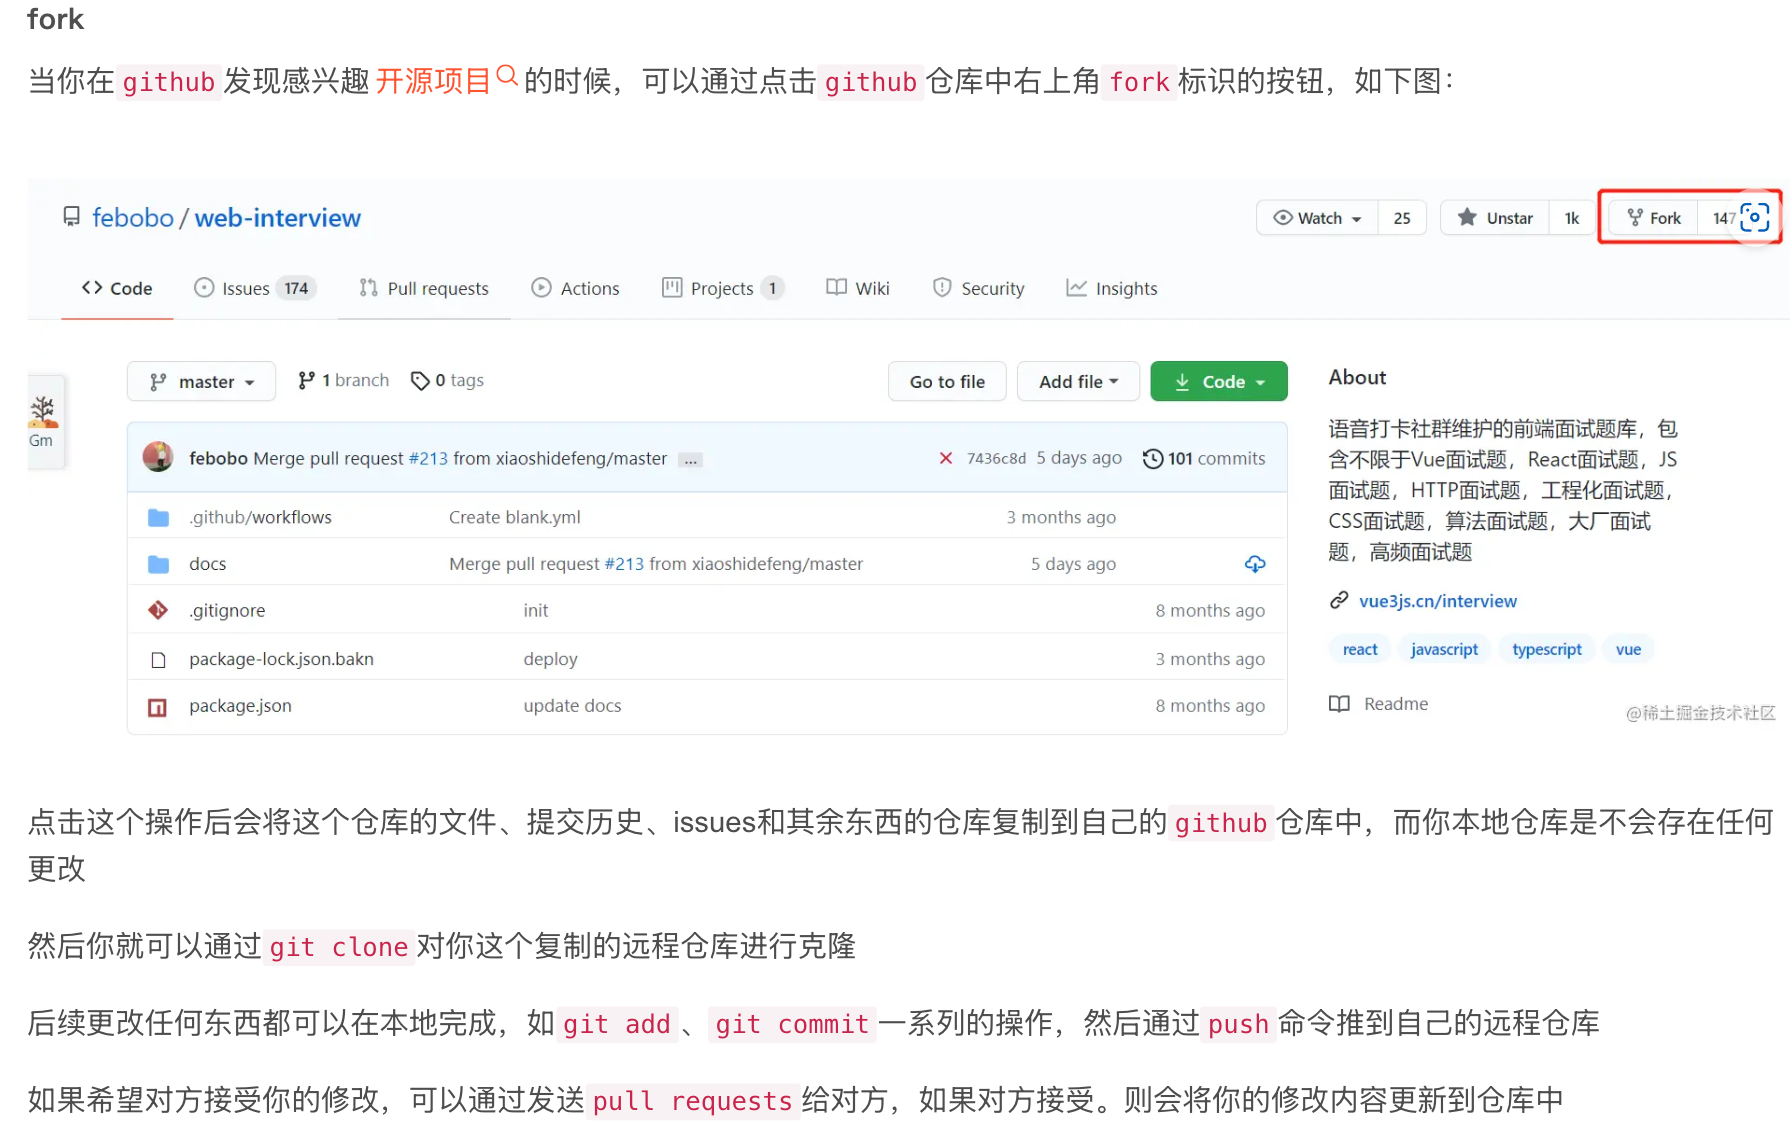Select the javascript topic tag

1444,649
